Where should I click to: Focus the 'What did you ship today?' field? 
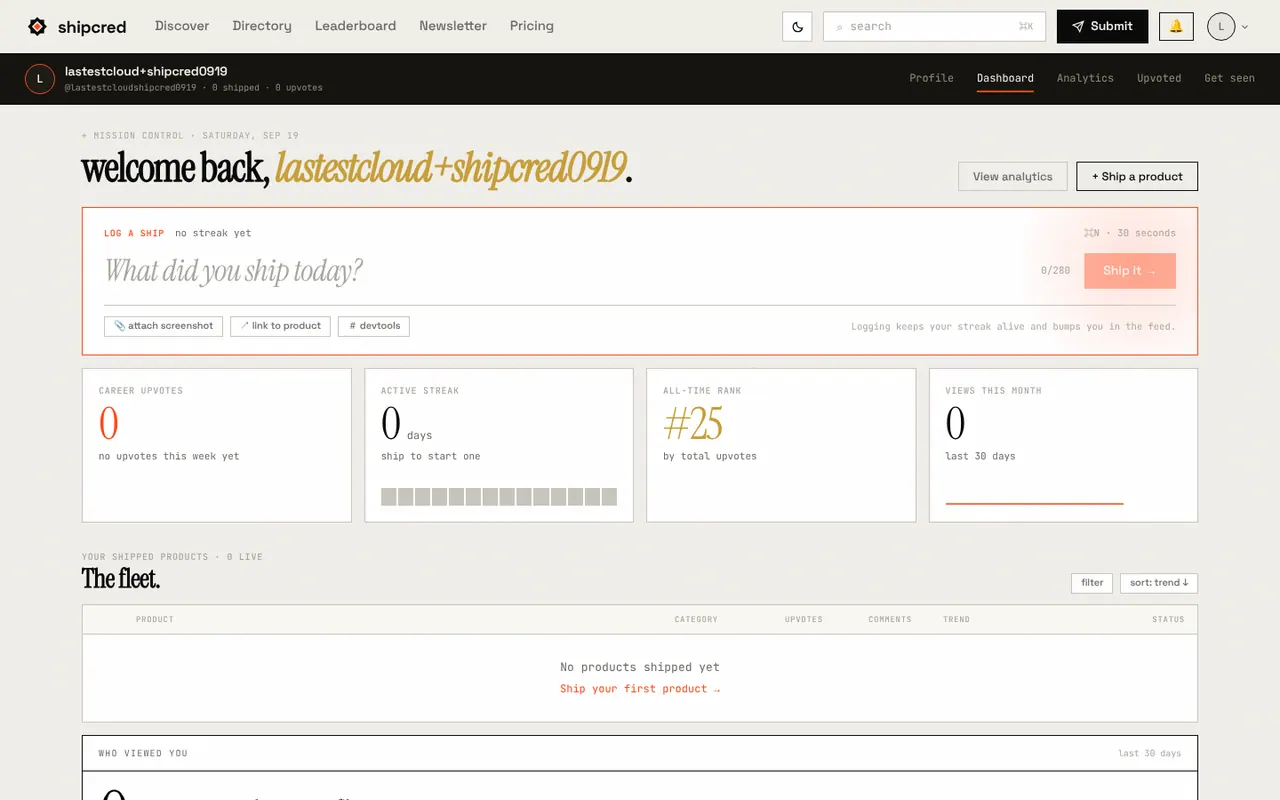tap(565, 271)
